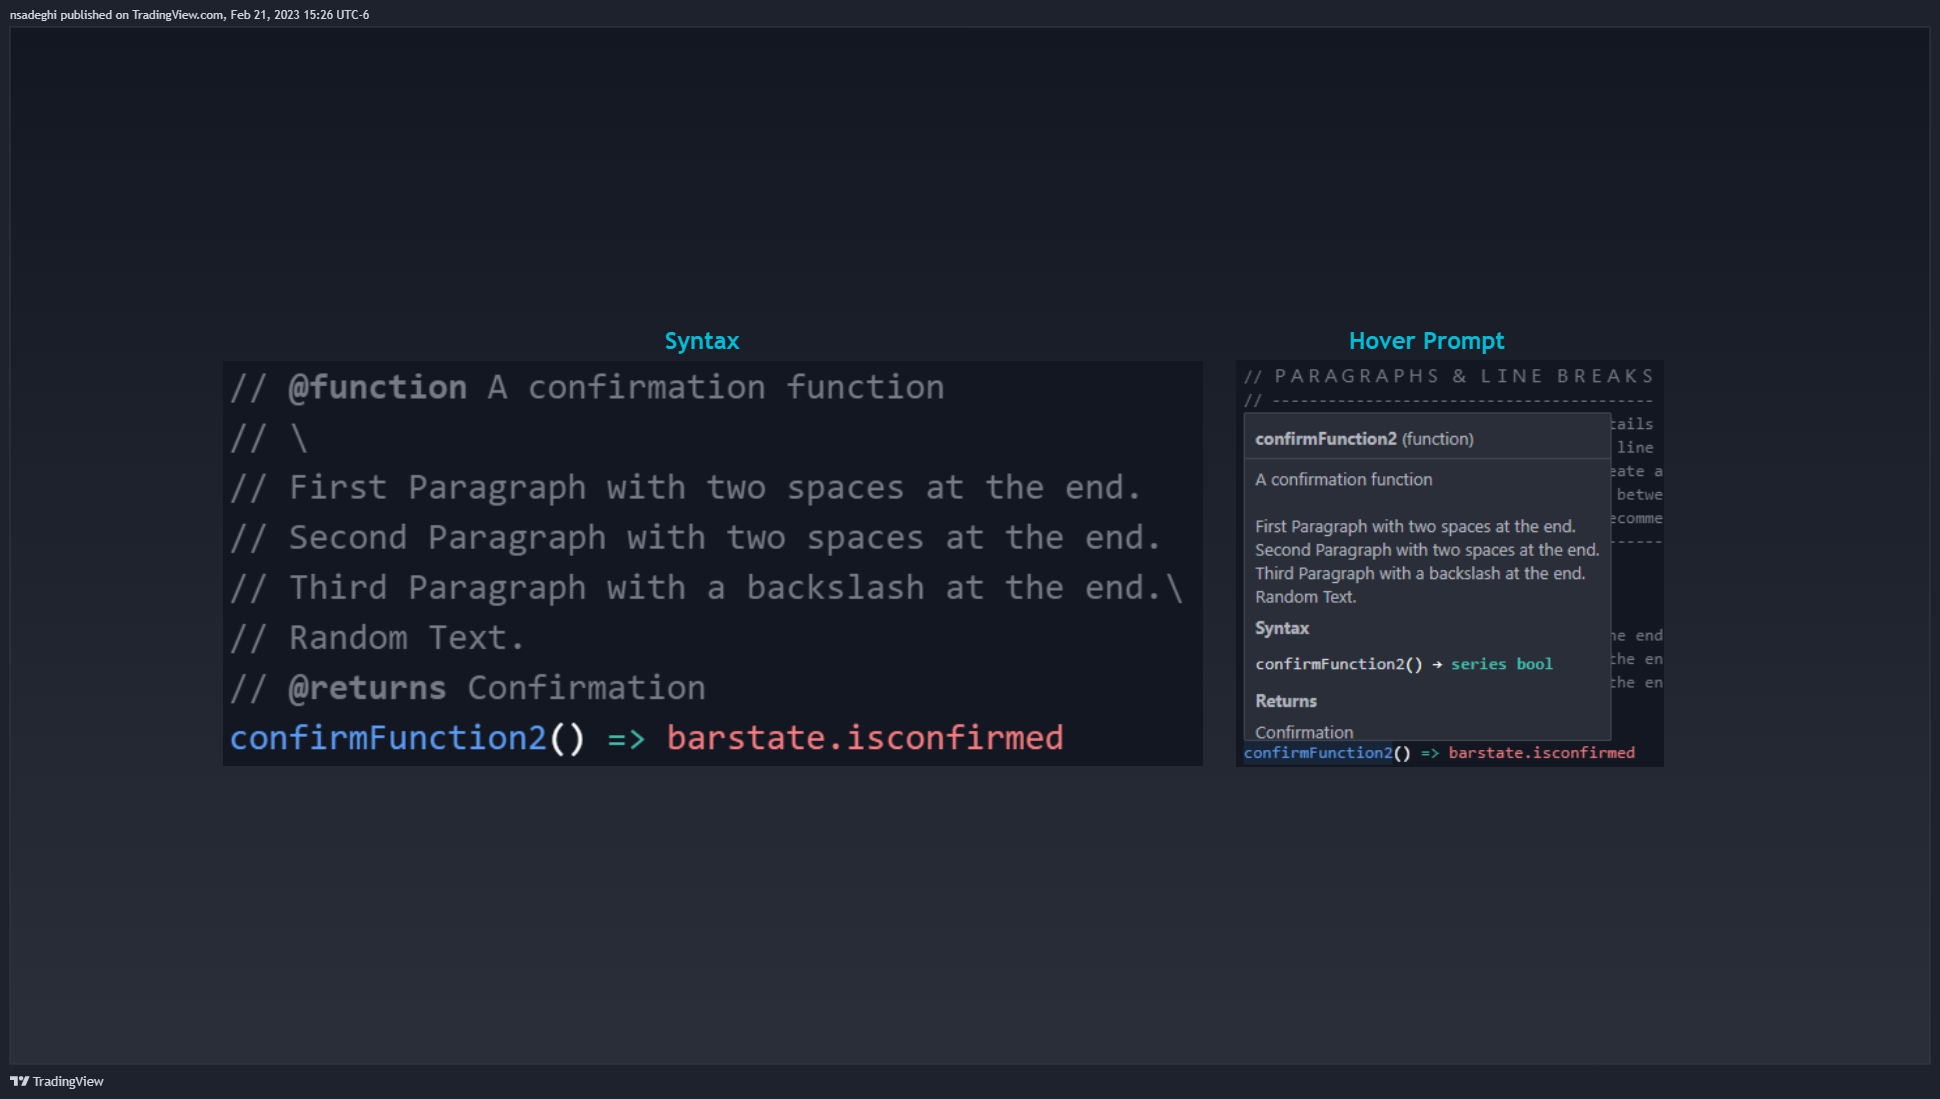The image size is (1940, 1099).
Task: Click the '// Third Paragraph with a backslash' code line
Action: tap(707, 587)
